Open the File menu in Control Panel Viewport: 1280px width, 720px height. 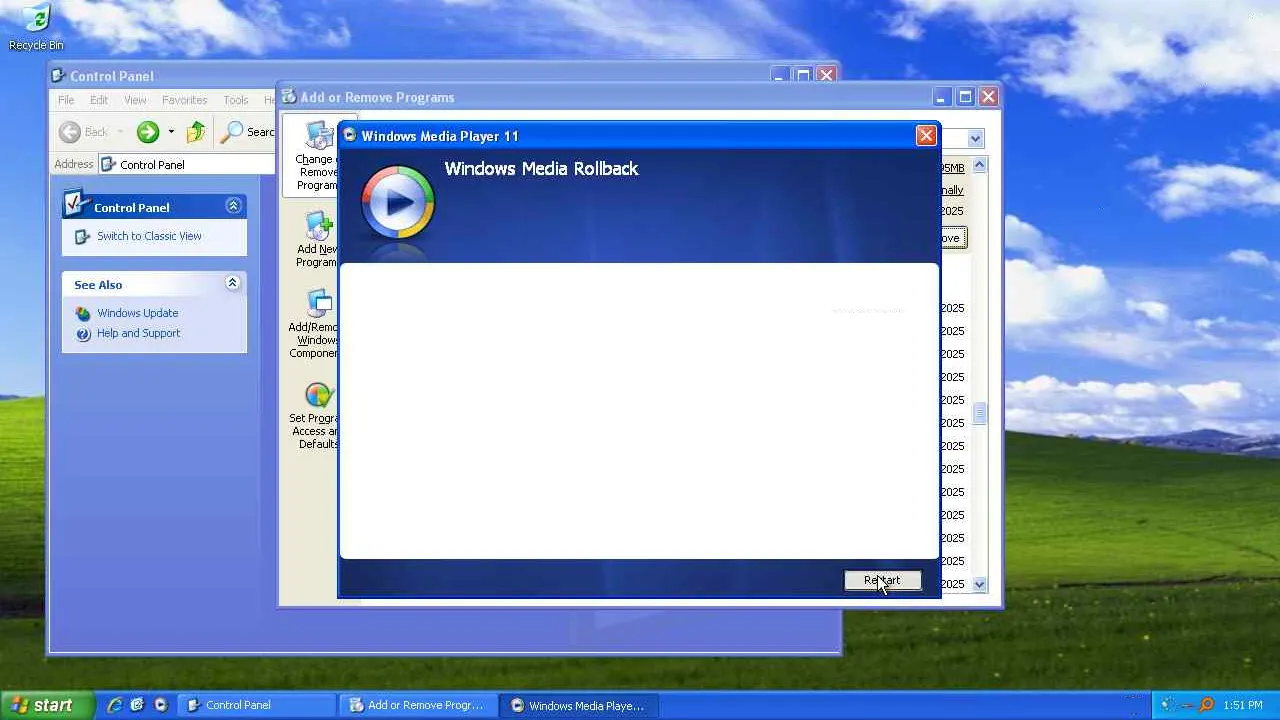(x=66, y=100)
